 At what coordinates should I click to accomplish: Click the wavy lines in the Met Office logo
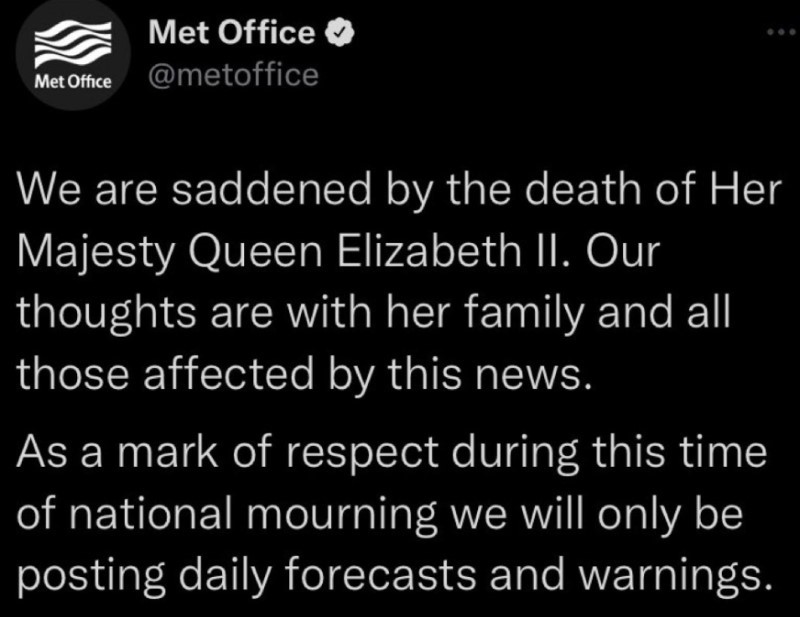click(x=73, y=48)
